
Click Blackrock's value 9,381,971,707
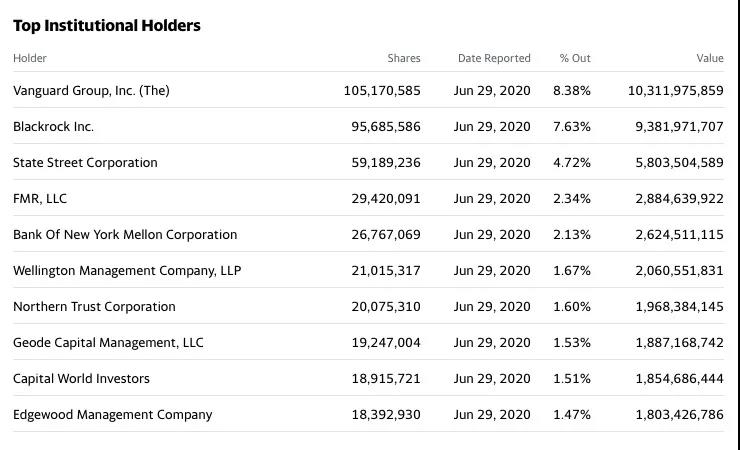point(679,127)
